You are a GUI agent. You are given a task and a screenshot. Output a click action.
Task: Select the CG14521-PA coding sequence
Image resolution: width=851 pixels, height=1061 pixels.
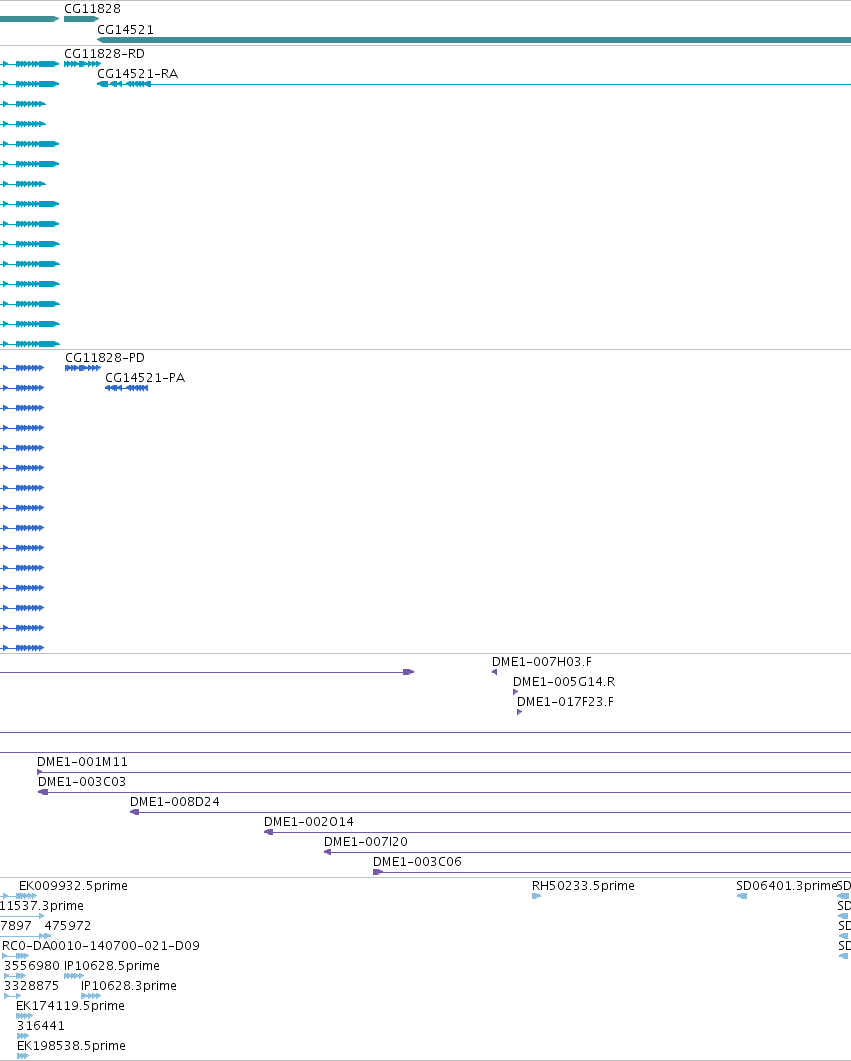click(126, 388)
